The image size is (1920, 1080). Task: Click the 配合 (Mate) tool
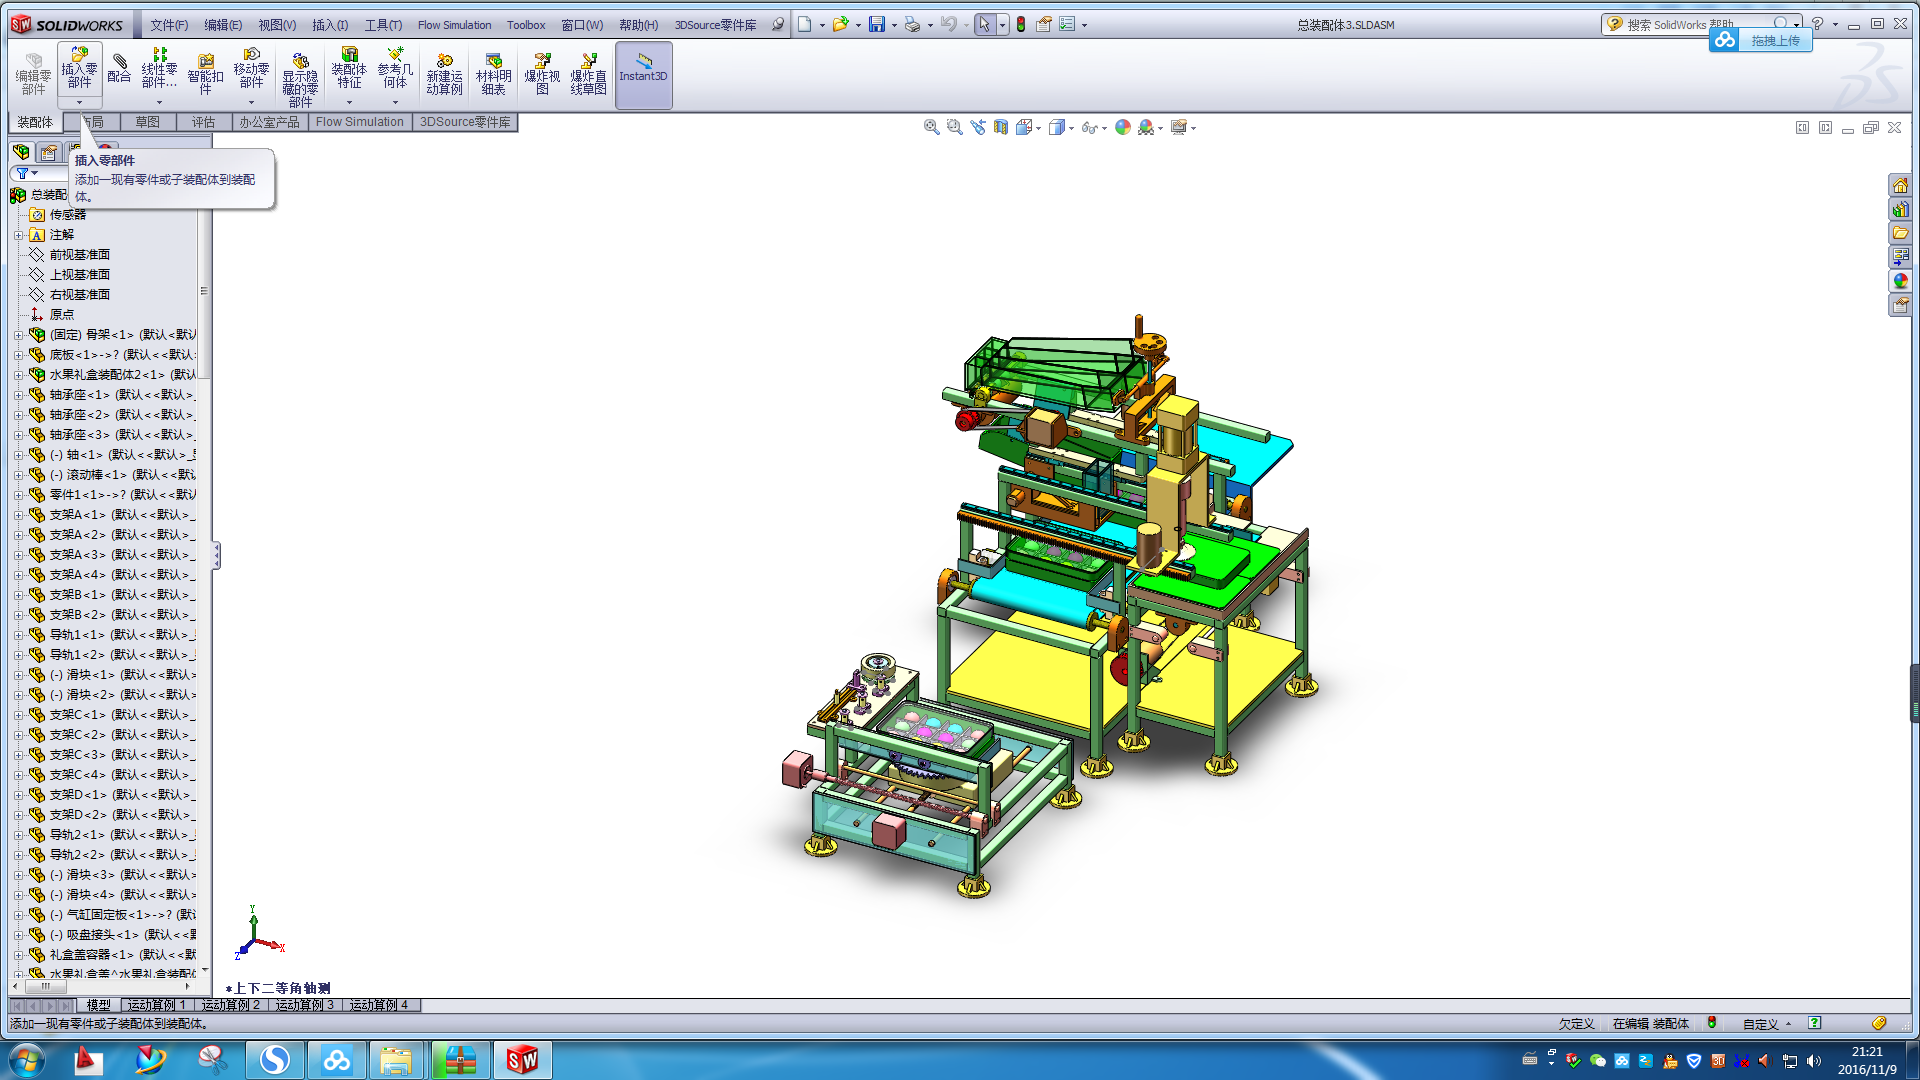(x=119, y=68)
